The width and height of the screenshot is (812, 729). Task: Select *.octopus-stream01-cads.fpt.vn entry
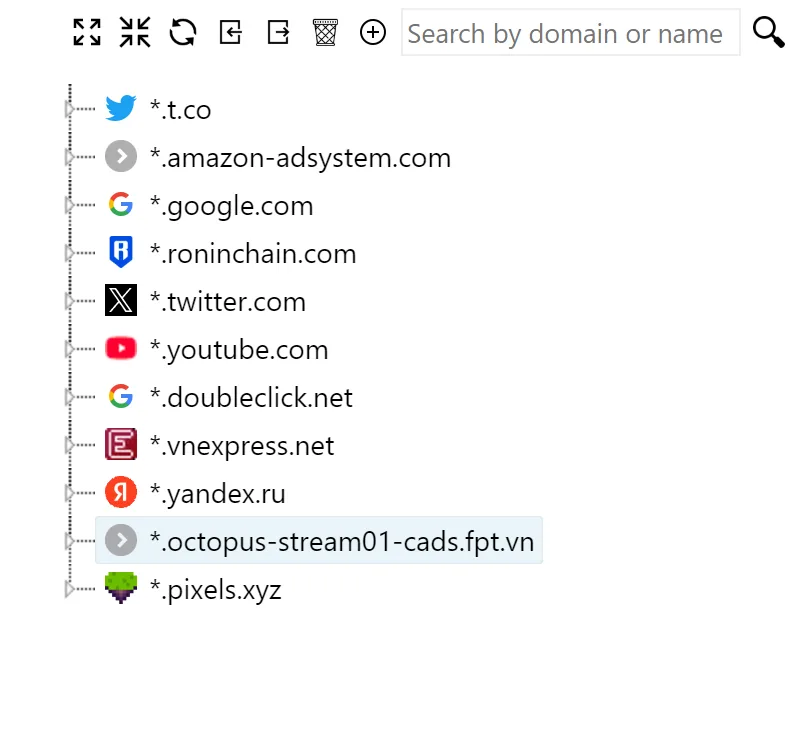341,542
